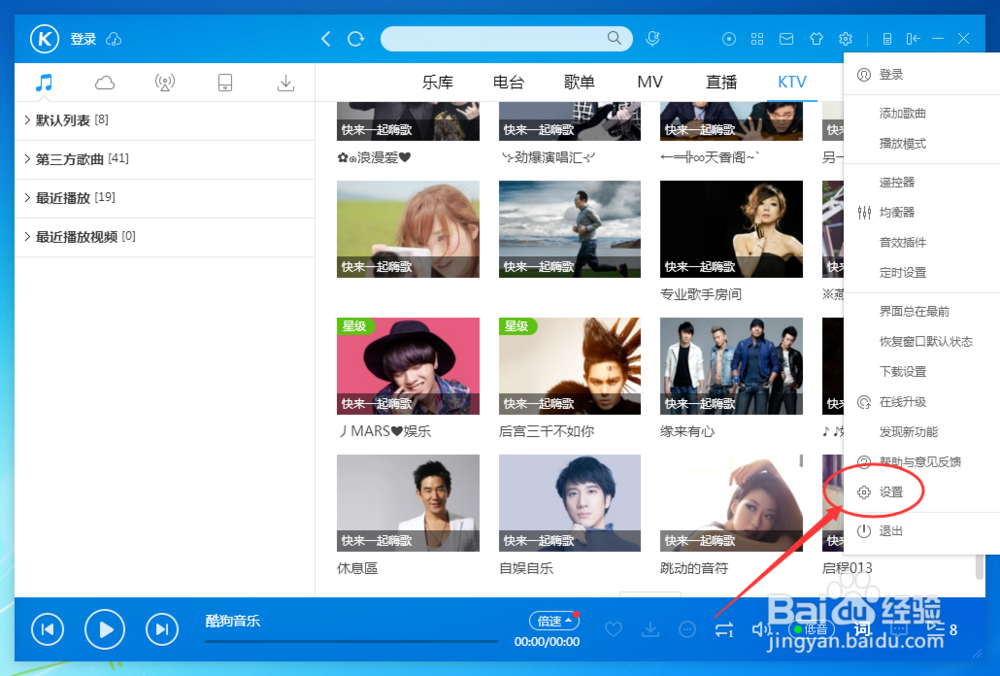The width and height of the screenshot is (1000, 676).
Task: Choose 播放模式 in the menu
Action: click(902, 143)
